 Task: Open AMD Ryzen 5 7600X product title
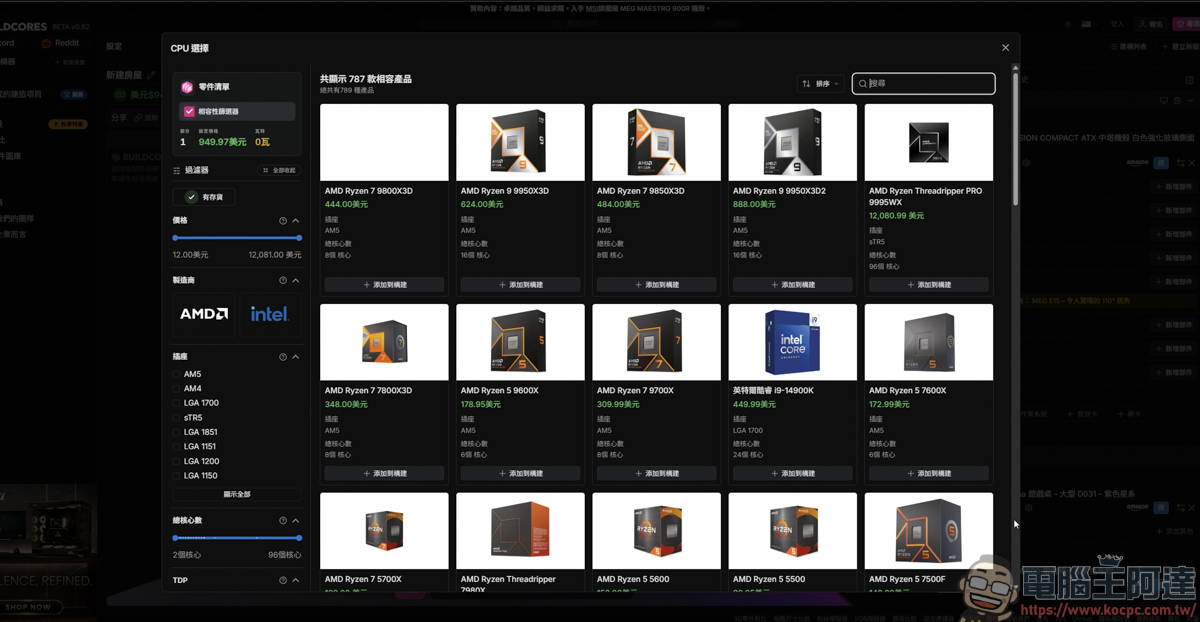tap(907, 391)
